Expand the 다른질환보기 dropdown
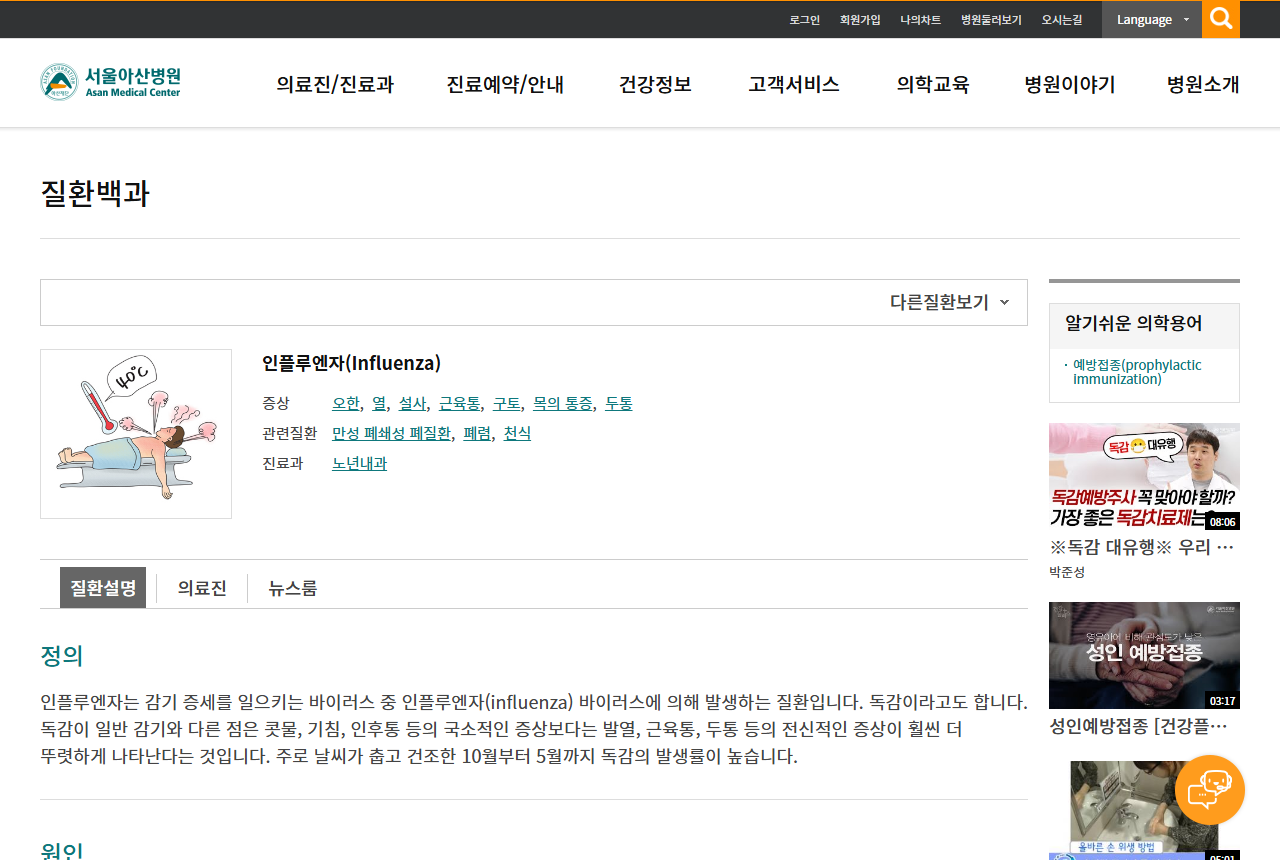The width and height of the screenshot is (1280, 860). 950,302
